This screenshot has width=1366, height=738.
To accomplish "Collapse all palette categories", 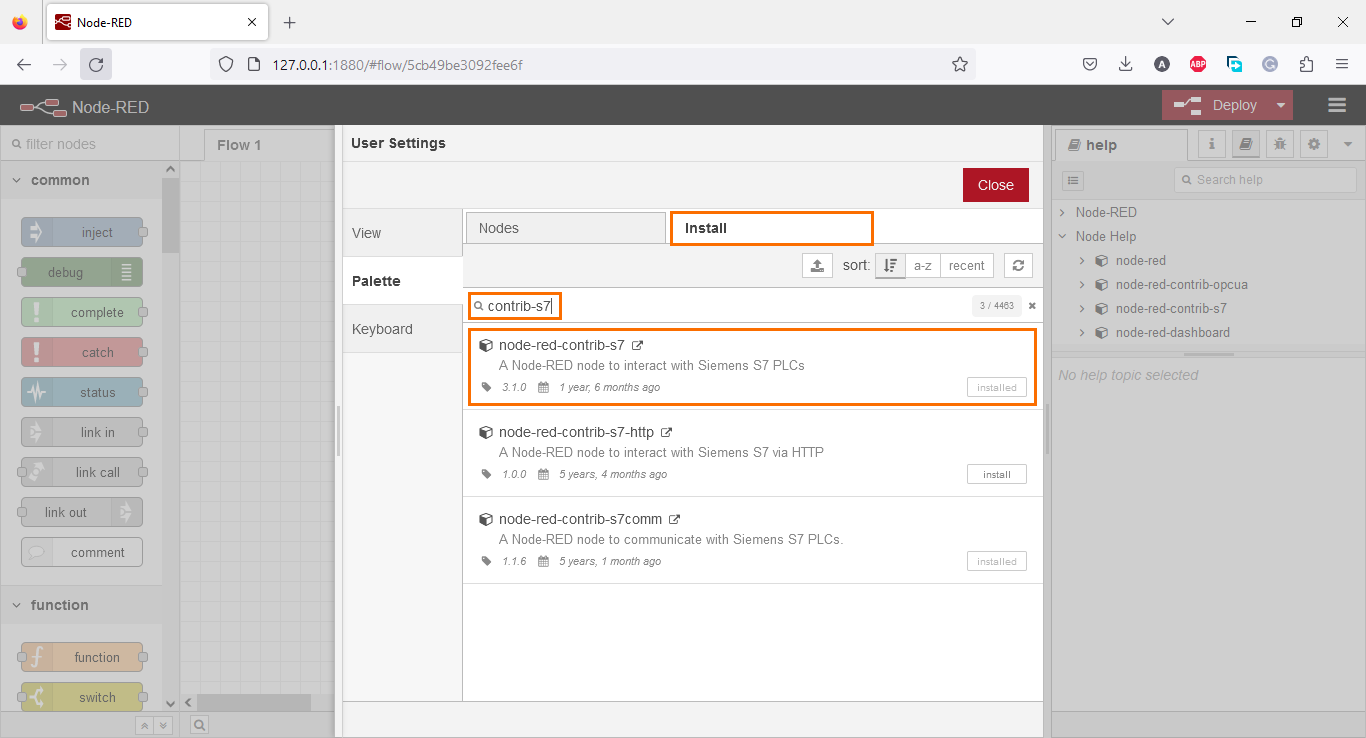I will point(145,726).
